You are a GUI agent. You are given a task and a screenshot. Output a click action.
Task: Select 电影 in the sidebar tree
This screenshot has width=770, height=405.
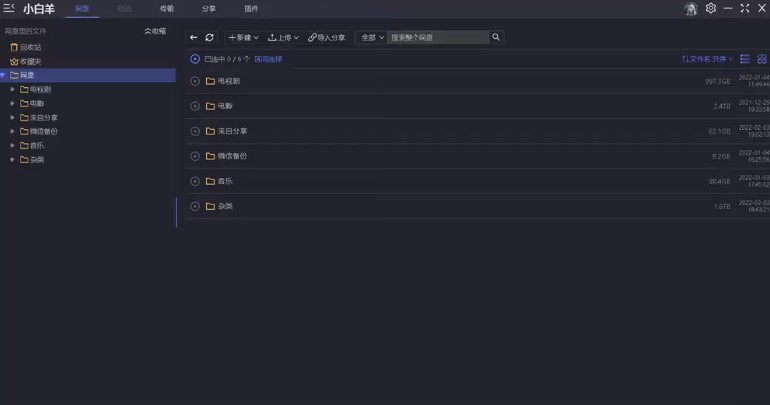click(x=37, y=104)
